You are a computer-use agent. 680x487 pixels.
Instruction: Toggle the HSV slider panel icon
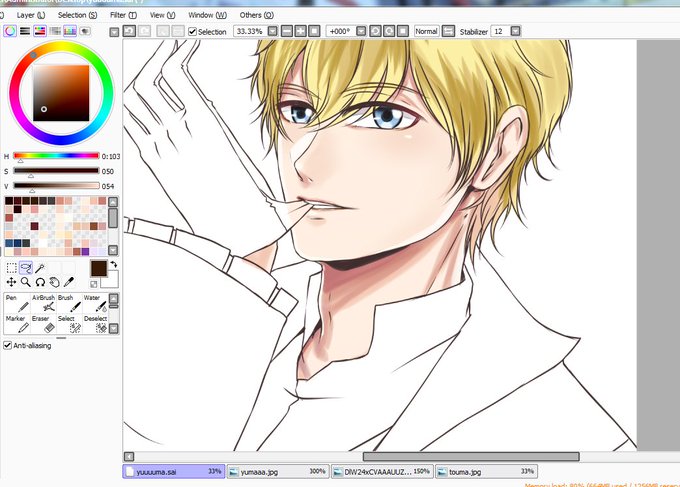pos(40,31)
